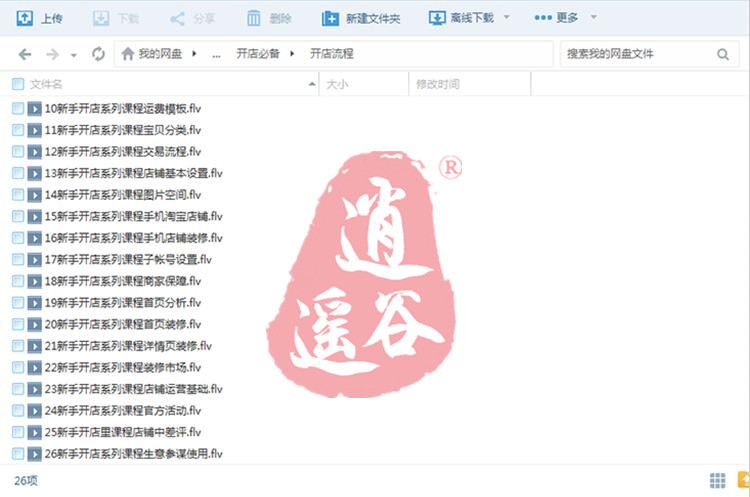Select file 26新手开店系列课程生意参谋使用.flv
750x497 pixels.
coord(134,453)
